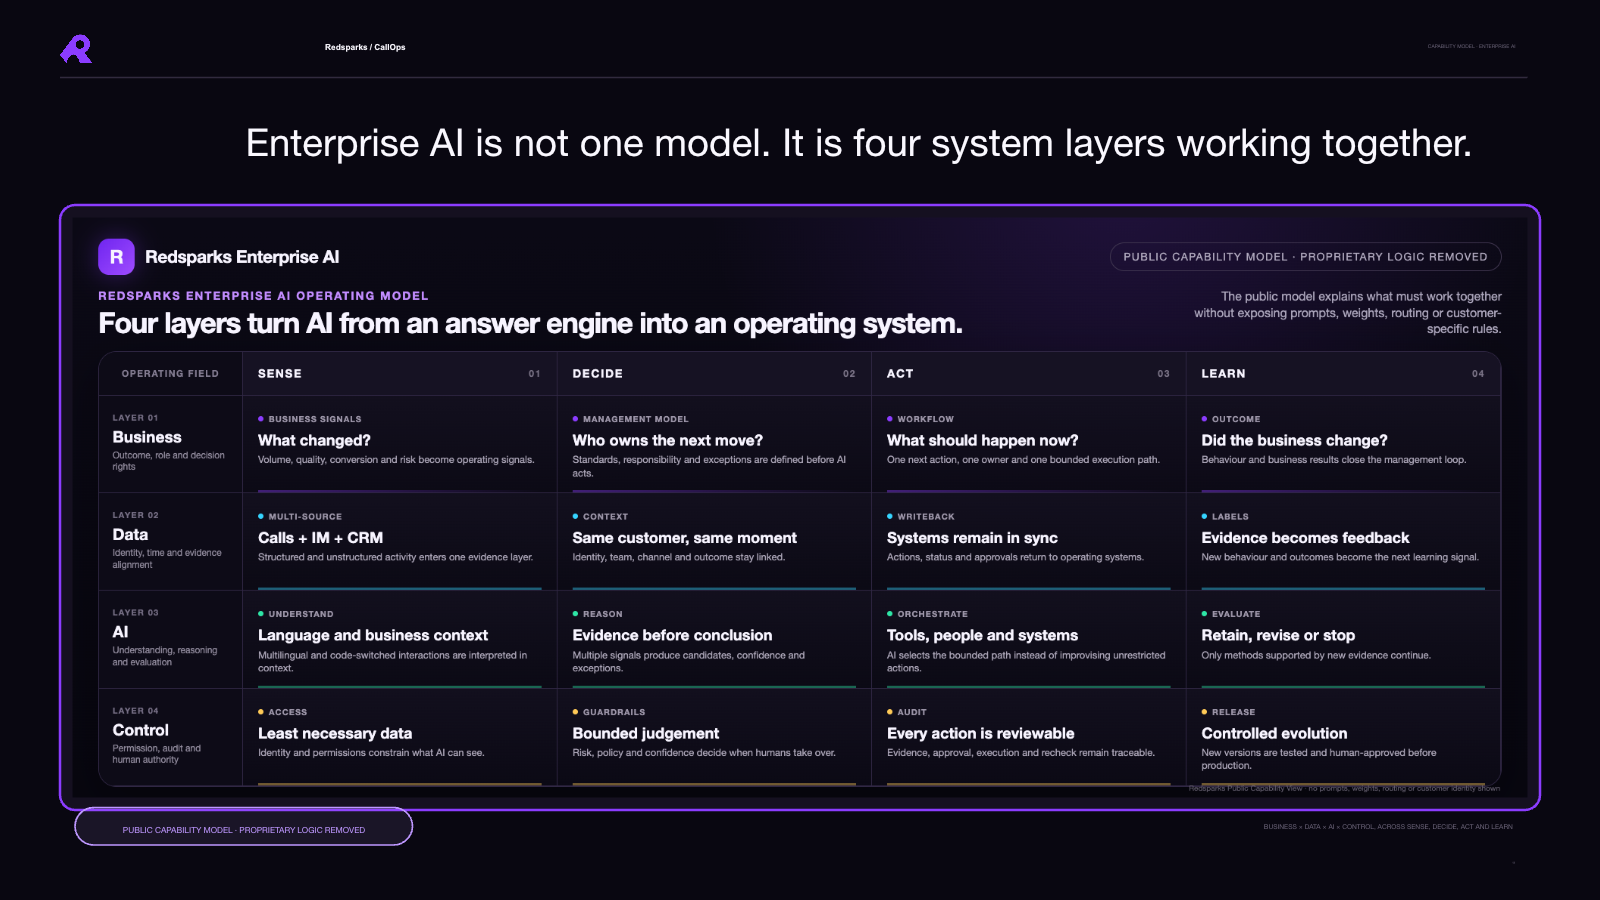Click 'Evidence becomes feedback' title
Screen dimensions: 1600x900
pyautogui.click(x=1305, y=538)
